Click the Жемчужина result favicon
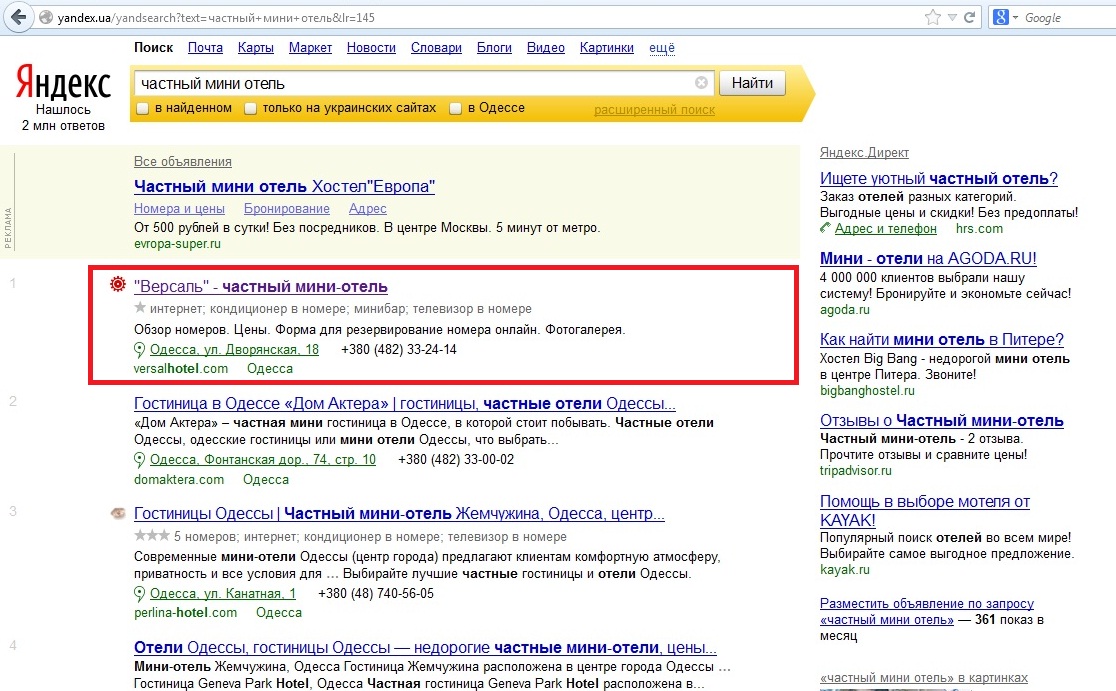Screen dimensions: 1116x691 click(118, 514)
